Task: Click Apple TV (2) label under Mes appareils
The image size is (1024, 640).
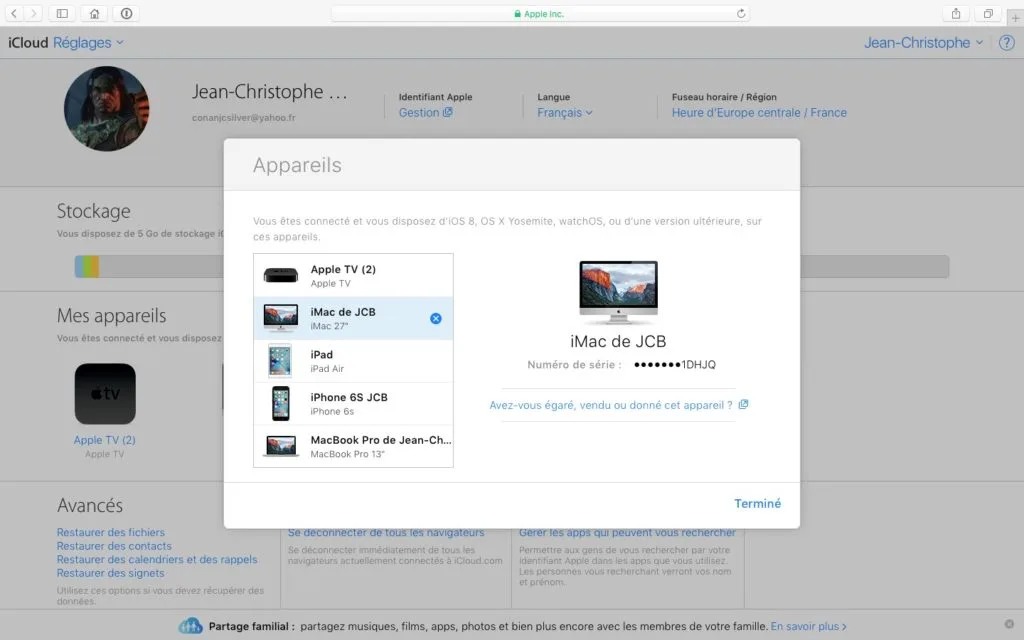Action: [104, 440]
